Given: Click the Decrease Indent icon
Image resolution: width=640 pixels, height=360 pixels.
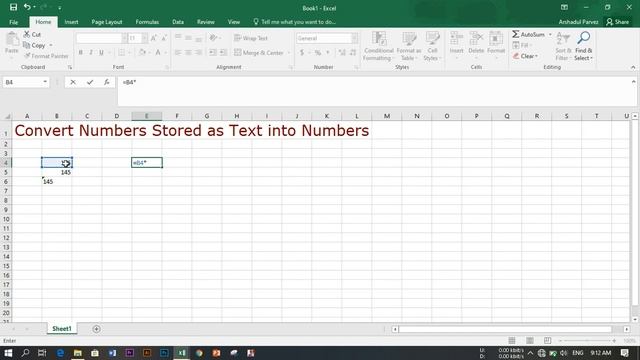Looking at the screenshot, I should pos(213,53).
